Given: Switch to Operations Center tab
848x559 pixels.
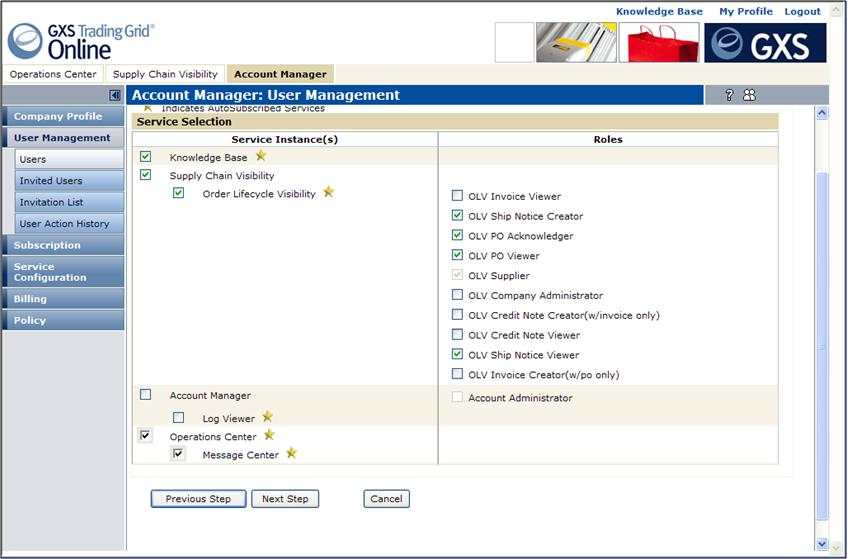Looking at the screenshot, I should (53, 74).
